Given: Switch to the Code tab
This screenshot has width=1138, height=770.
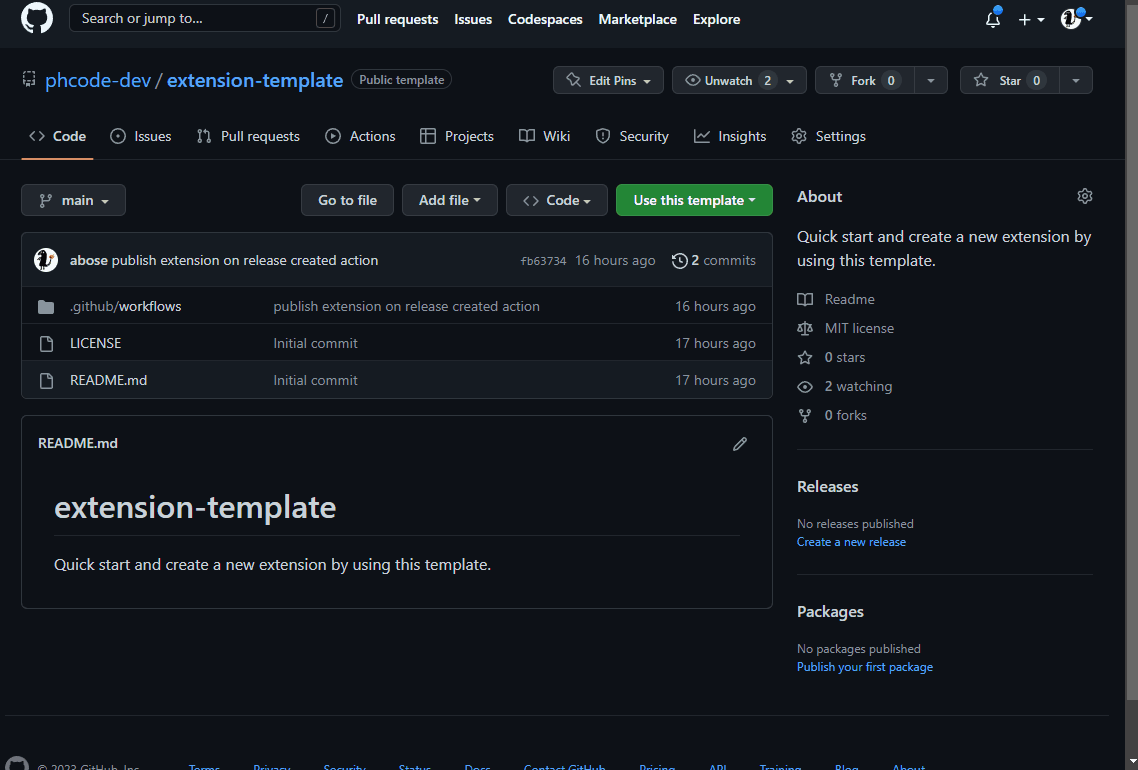Looking at the screenshot, I should coord(57,136).
